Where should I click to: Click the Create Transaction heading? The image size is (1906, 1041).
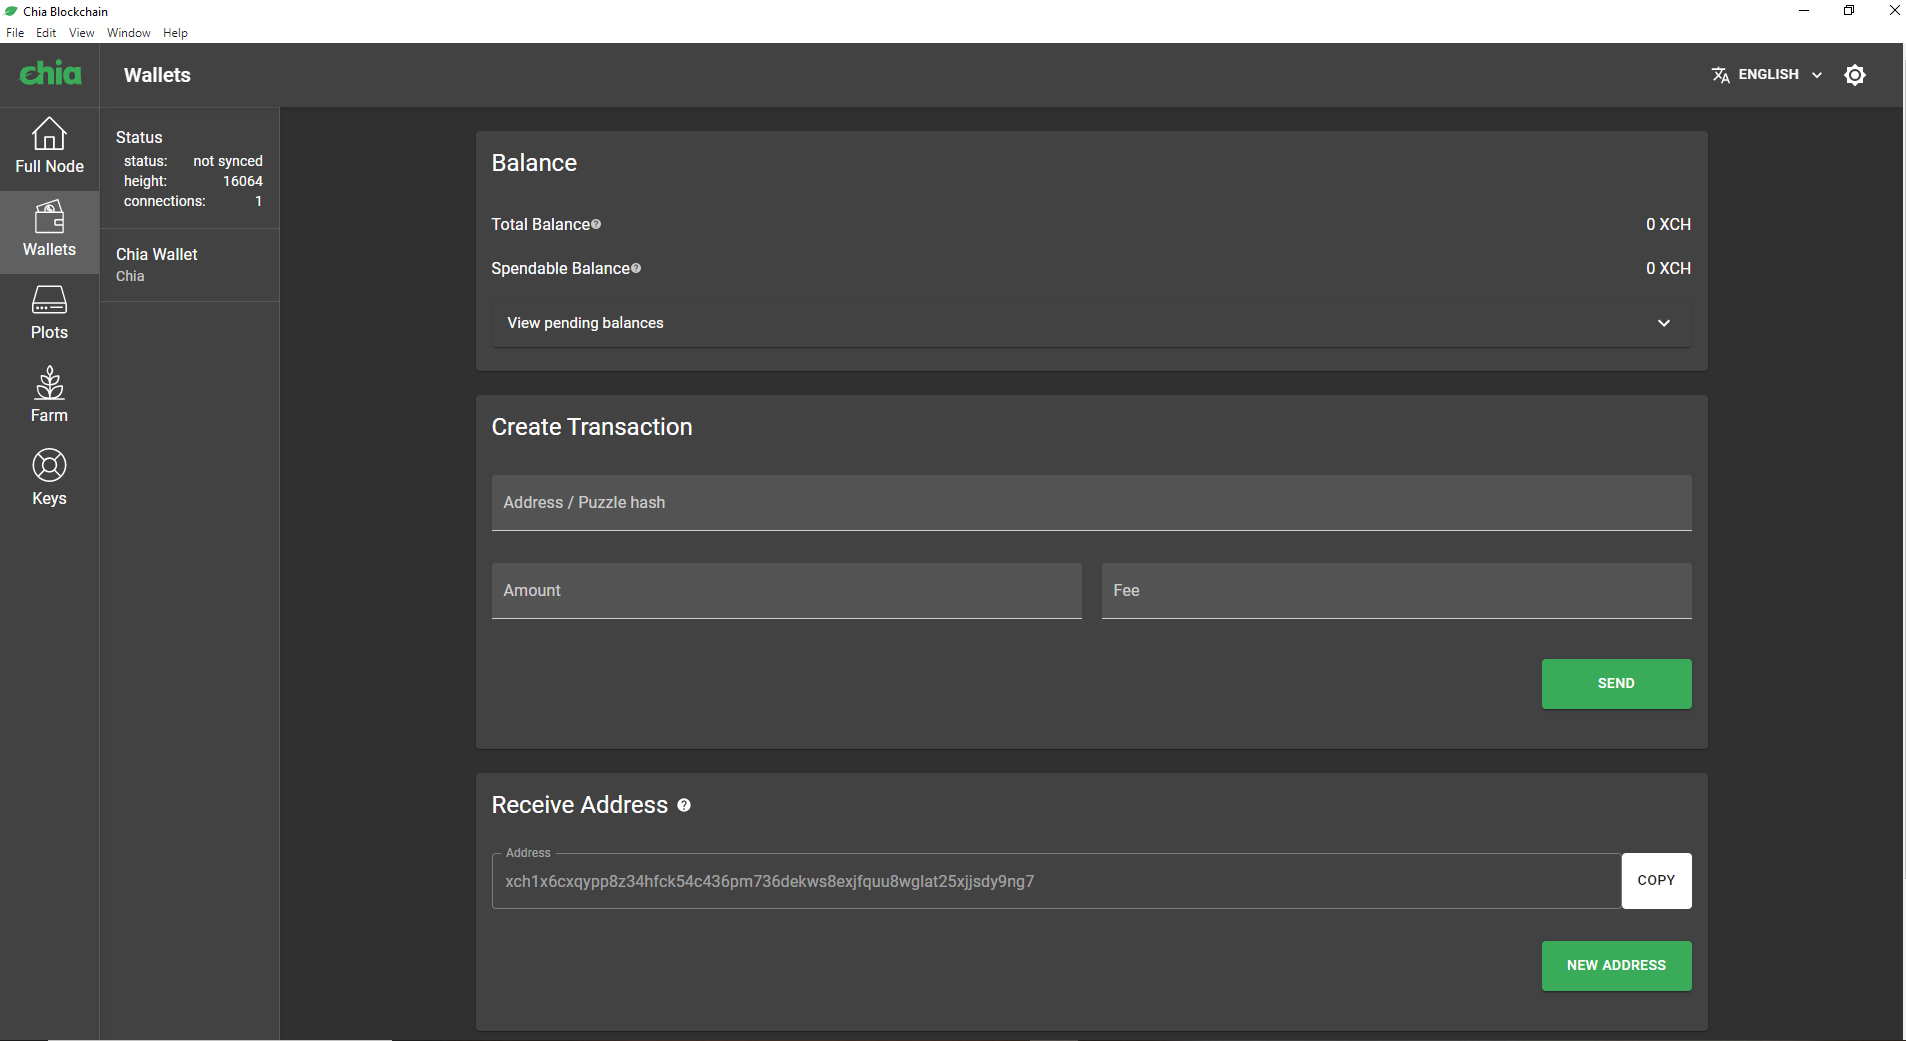[592, 427]
